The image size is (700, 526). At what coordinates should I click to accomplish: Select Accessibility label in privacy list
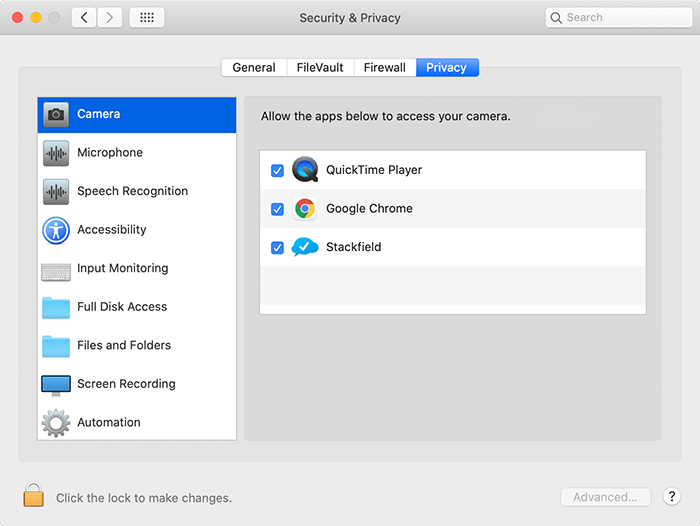pos(112,230)
